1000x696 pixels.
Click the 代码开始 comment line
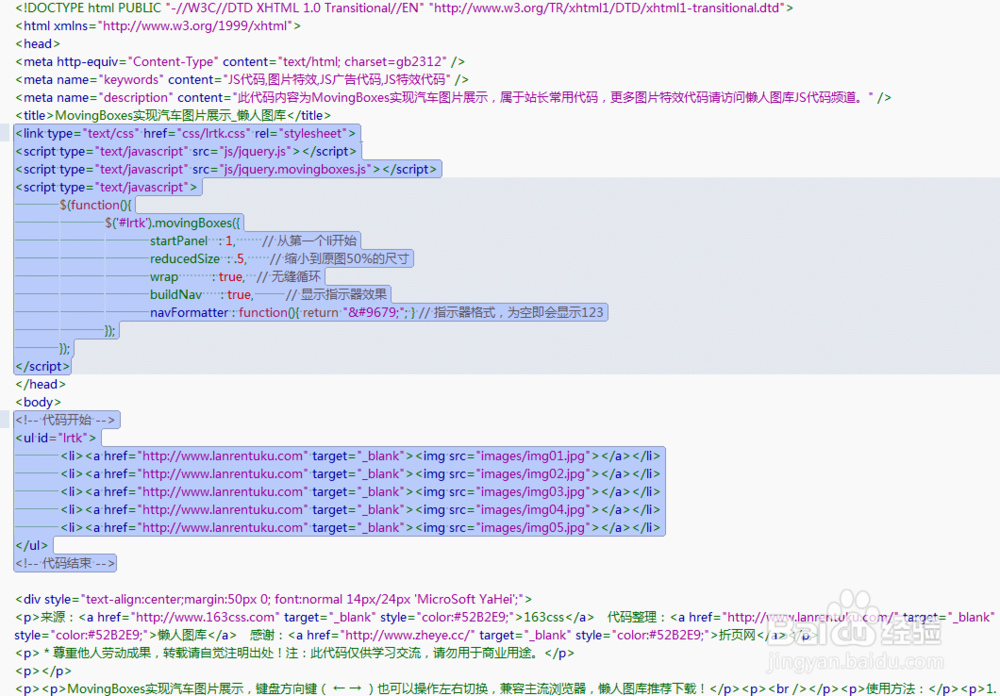(65, 420)
